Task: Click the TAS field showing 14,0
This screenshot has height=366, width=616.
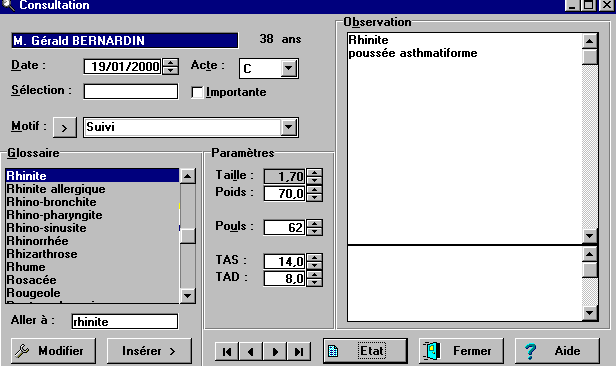Action: pos(285,261)
